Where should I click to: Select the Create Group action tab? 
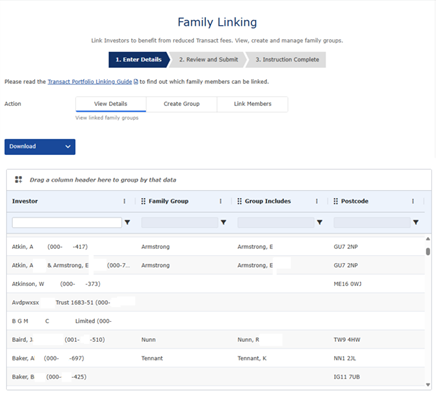181,104
